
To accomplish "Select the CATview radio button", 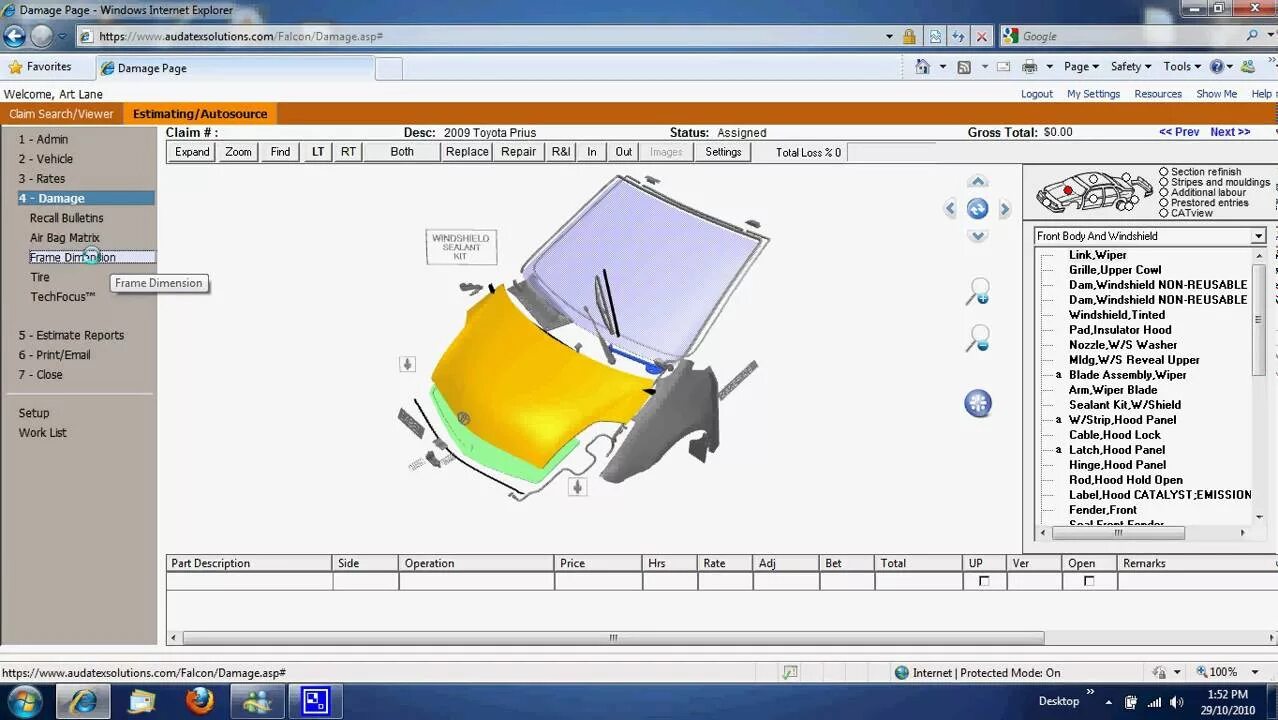I will coord(1164,213).
